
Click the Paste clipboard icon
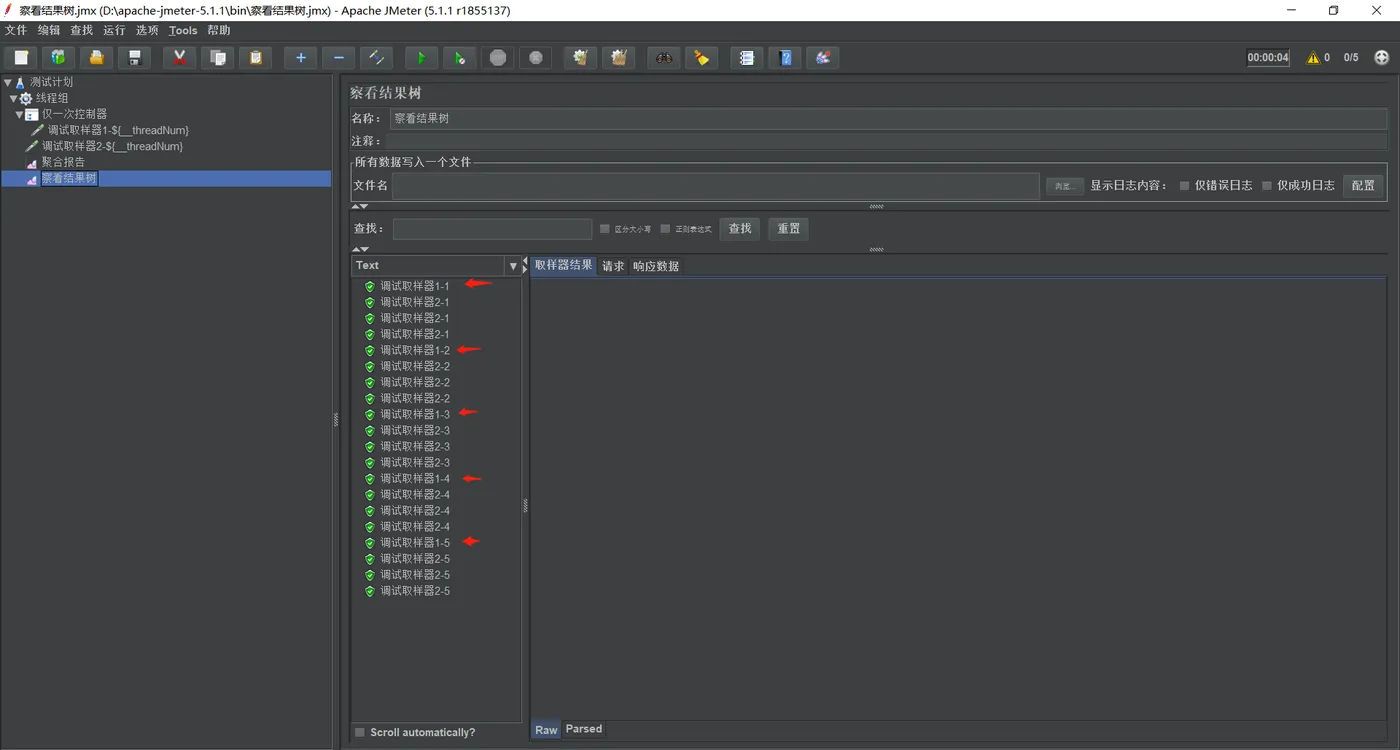[255, 58]
